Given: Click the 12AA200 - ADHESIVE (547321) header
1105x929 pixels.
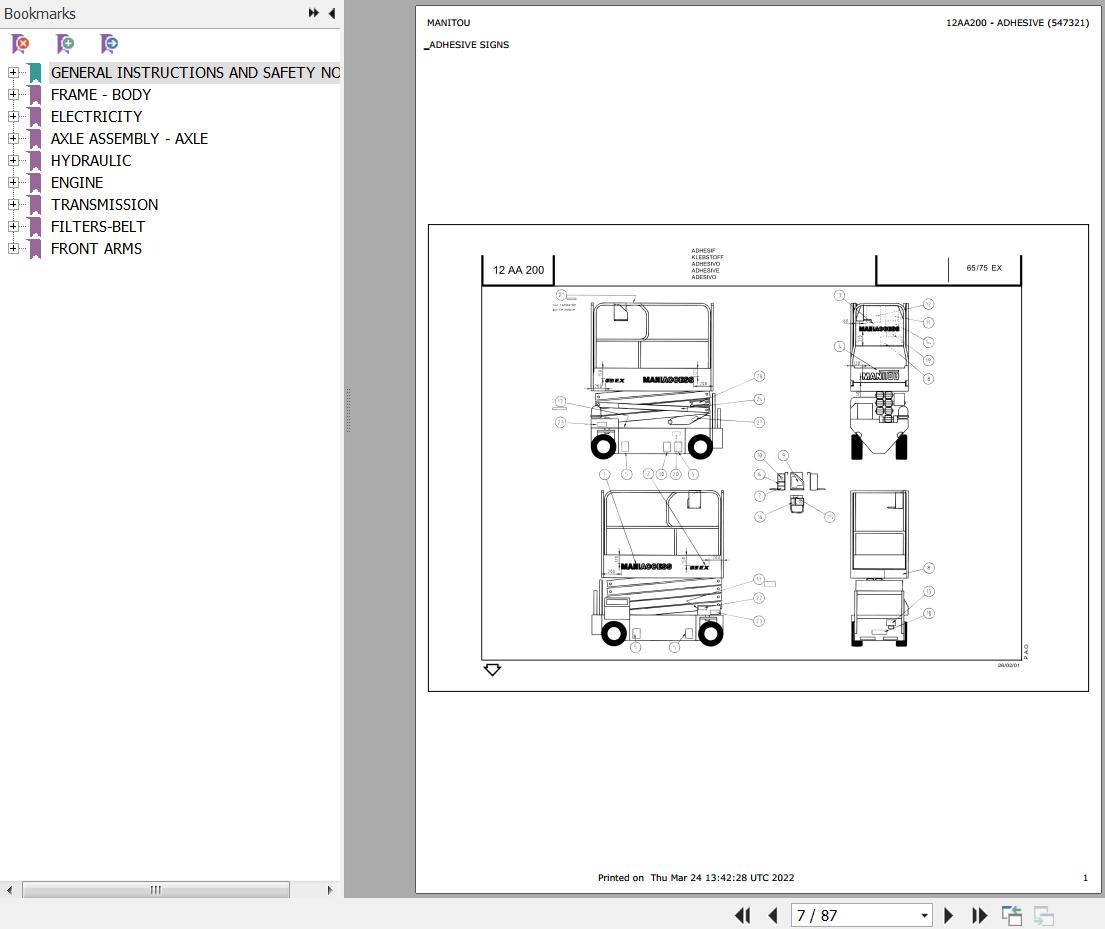Looking at the screenshot, I should [1017, 23].
